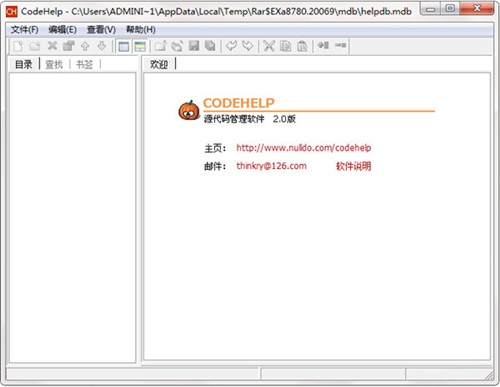500x387 pixels.
Task: Open the 编辑(E) menu
Action: point(62,30)
